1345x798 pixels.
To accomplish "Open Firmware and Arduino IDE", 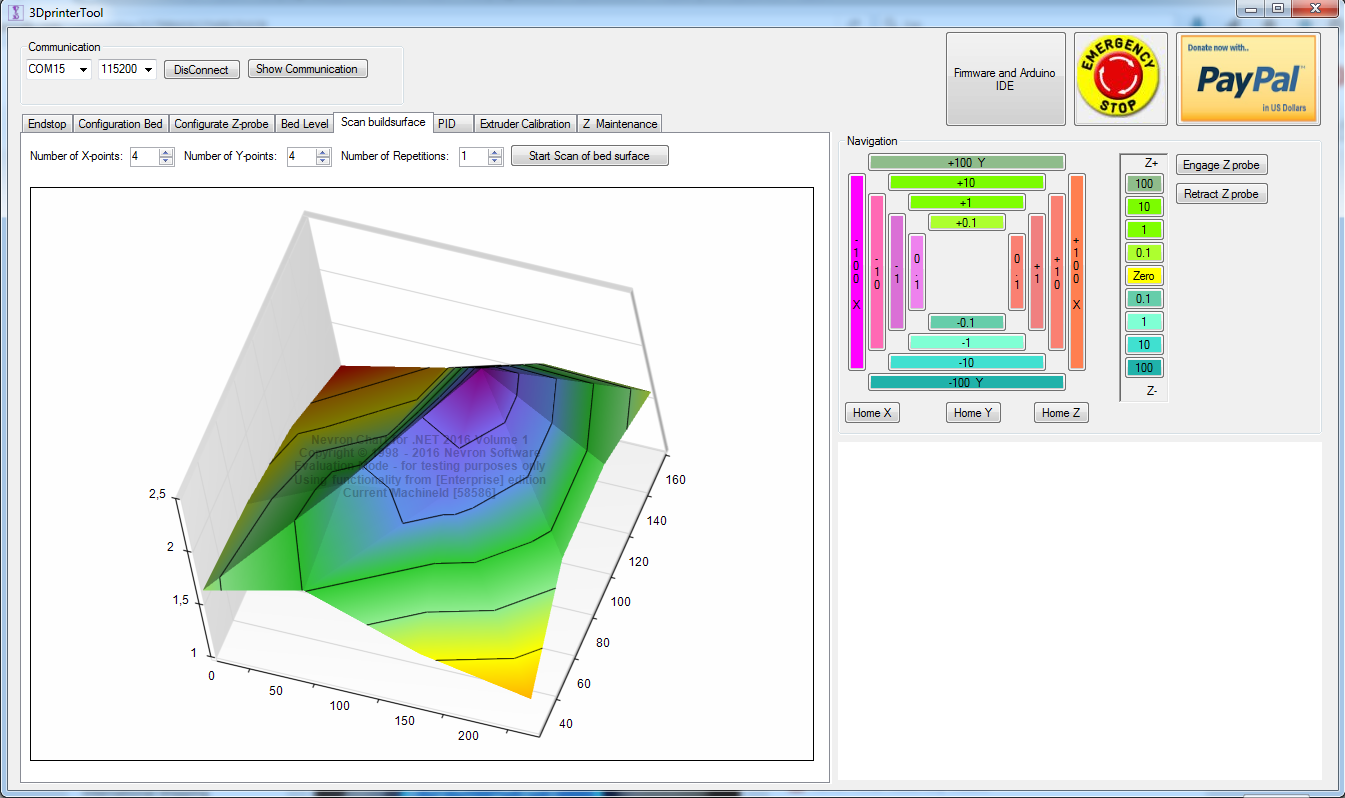I will point(1005,79).
